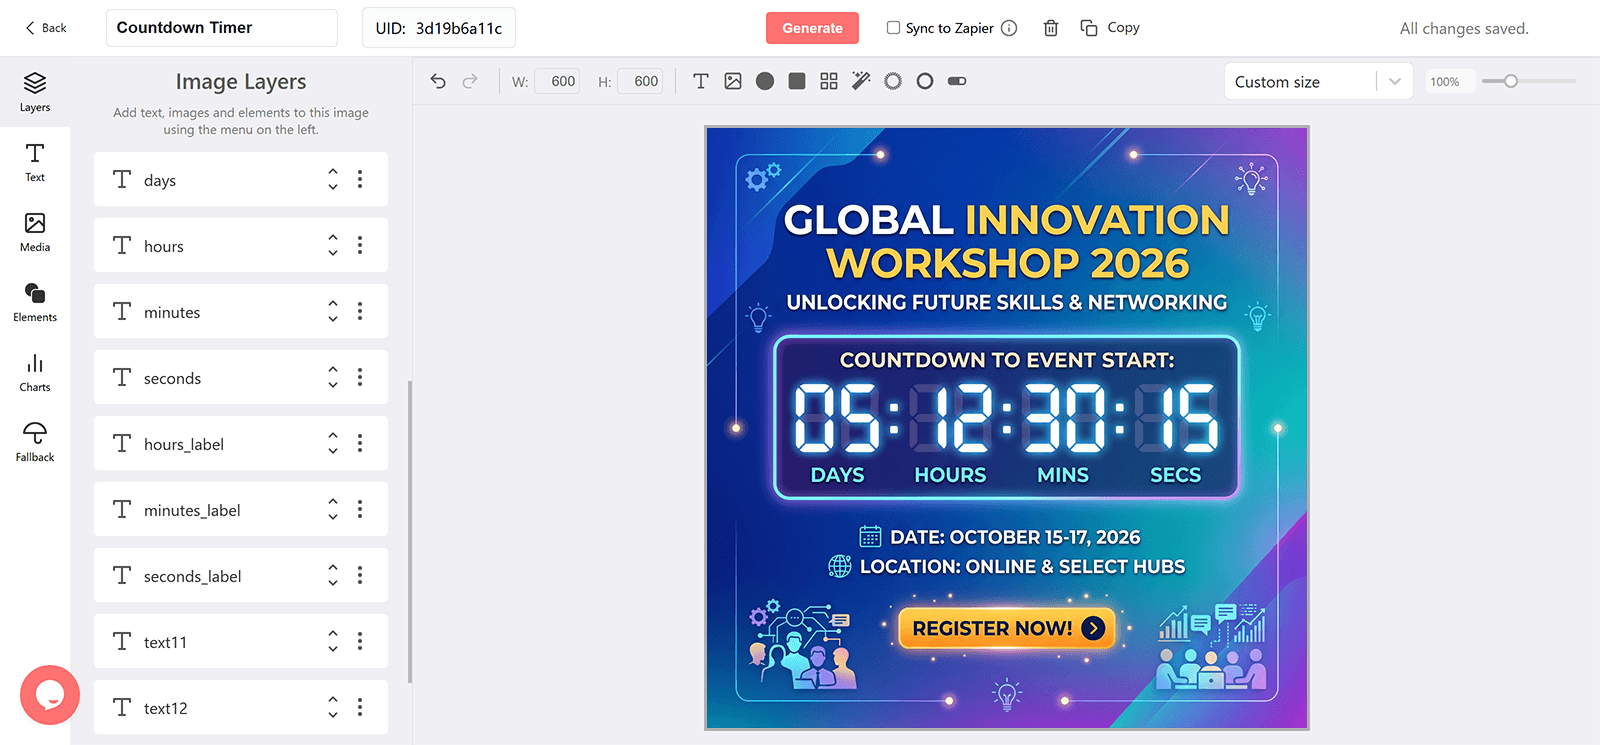
Task: Click the outlined ring icon in toolbar
Action: [x=925, y=81]
